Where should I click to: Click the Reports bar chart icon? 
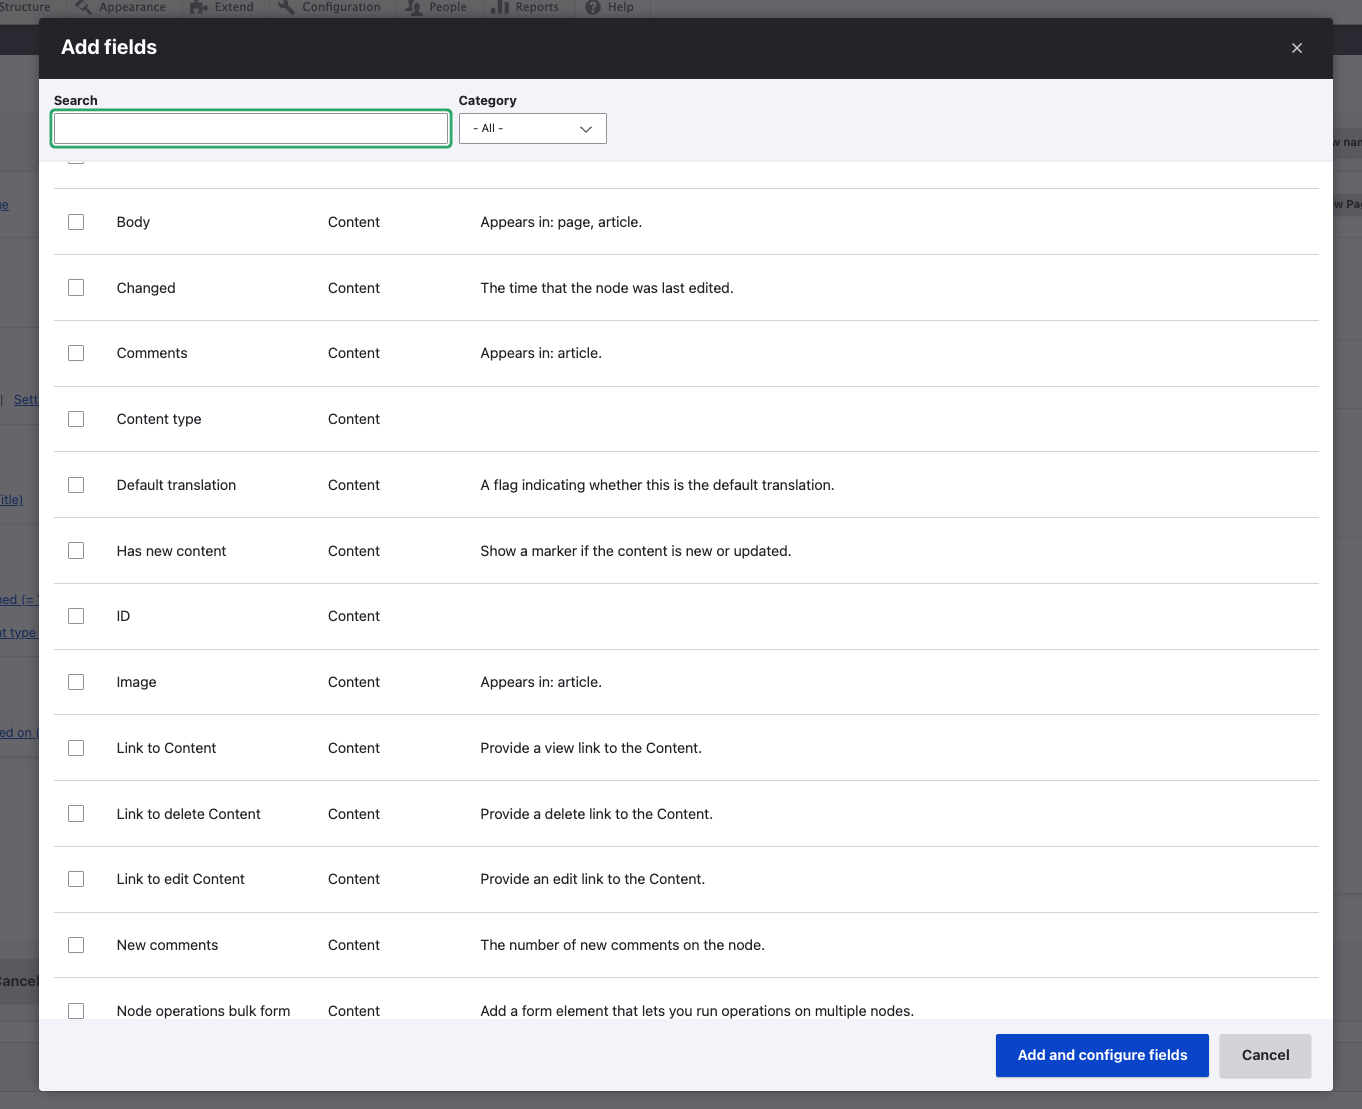(500, 7)
